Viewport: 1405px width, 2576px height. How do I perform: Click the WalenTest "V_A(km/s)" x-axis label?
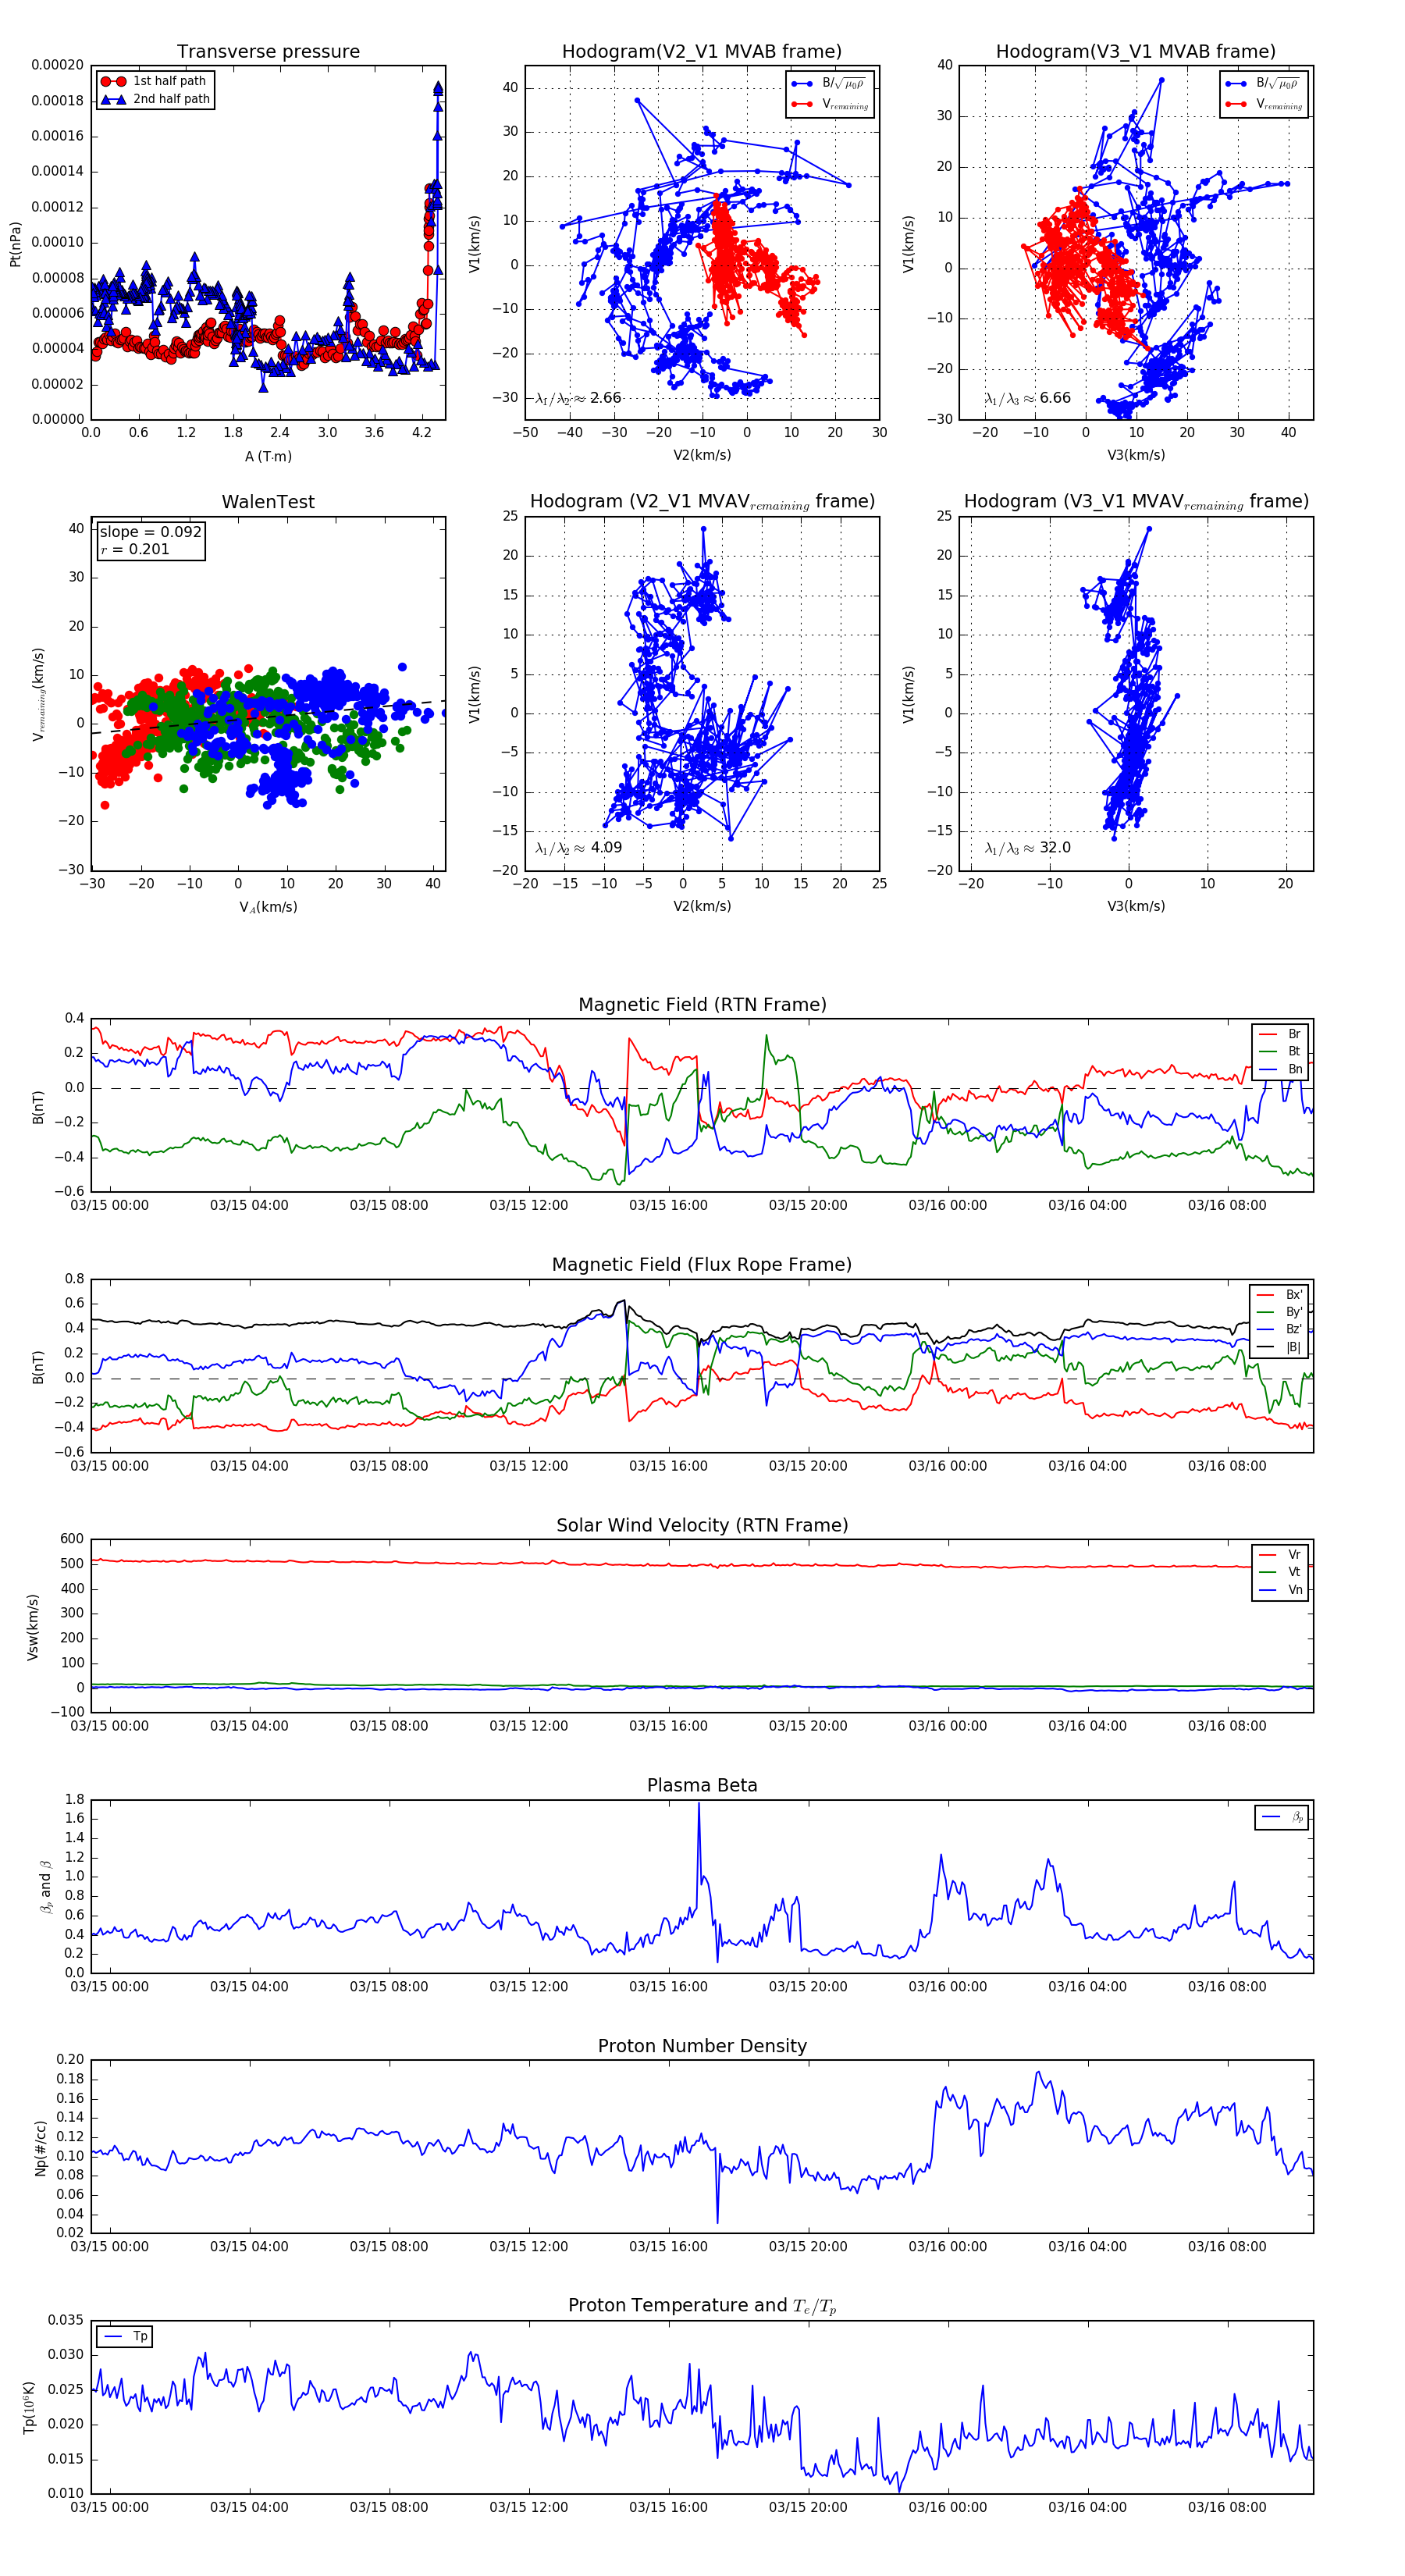pos(268,907)
